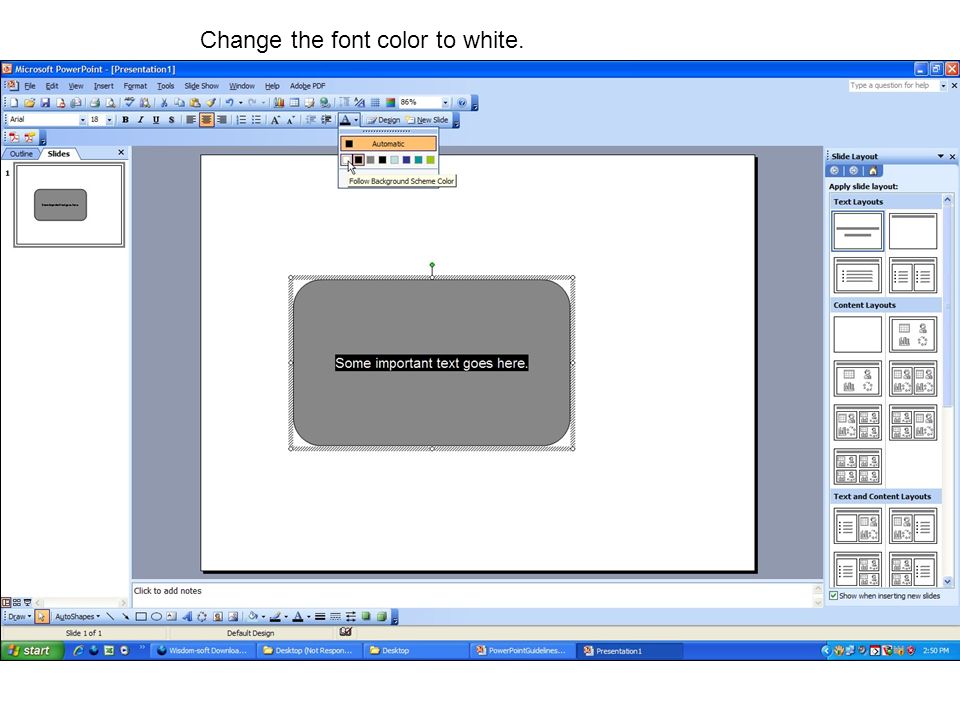Cut selection with the scissors icon
The height and width of the screenshot is (720, 960).
[164, 103]
